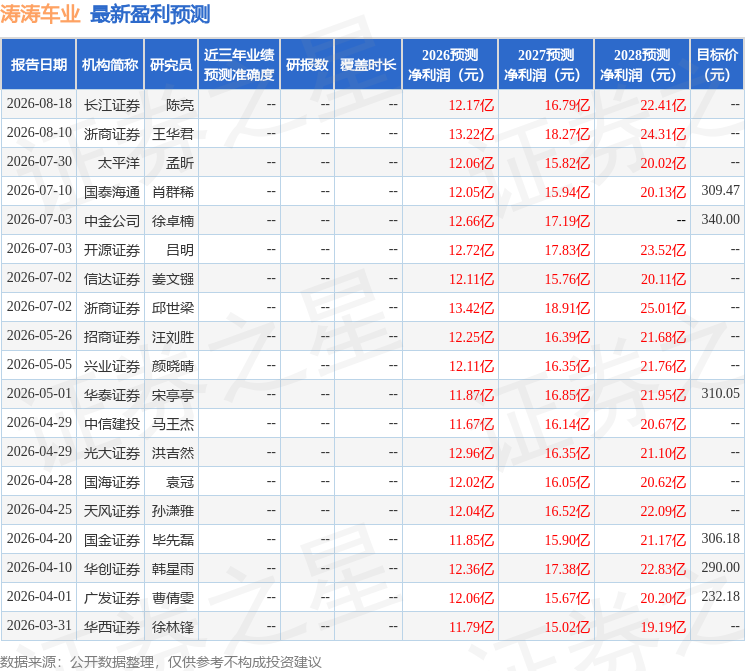The height and width of the screenshot is (671, 745).
Task: Select analyst 王华君 in the table
Action: (x=172, y=134)
